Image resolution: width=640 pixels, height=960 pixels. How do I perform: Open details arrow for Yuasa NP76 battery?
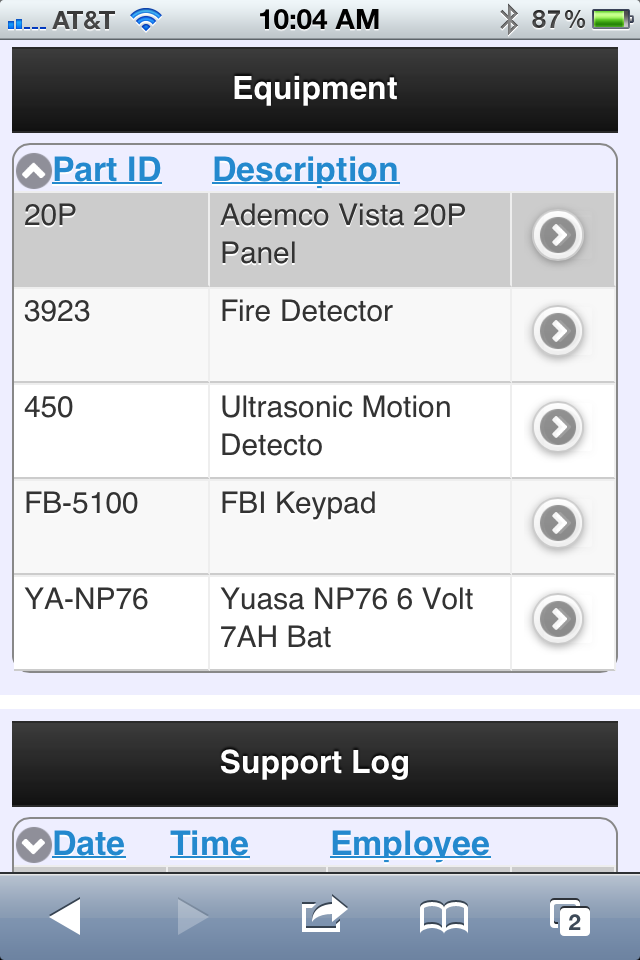(558, 619)
